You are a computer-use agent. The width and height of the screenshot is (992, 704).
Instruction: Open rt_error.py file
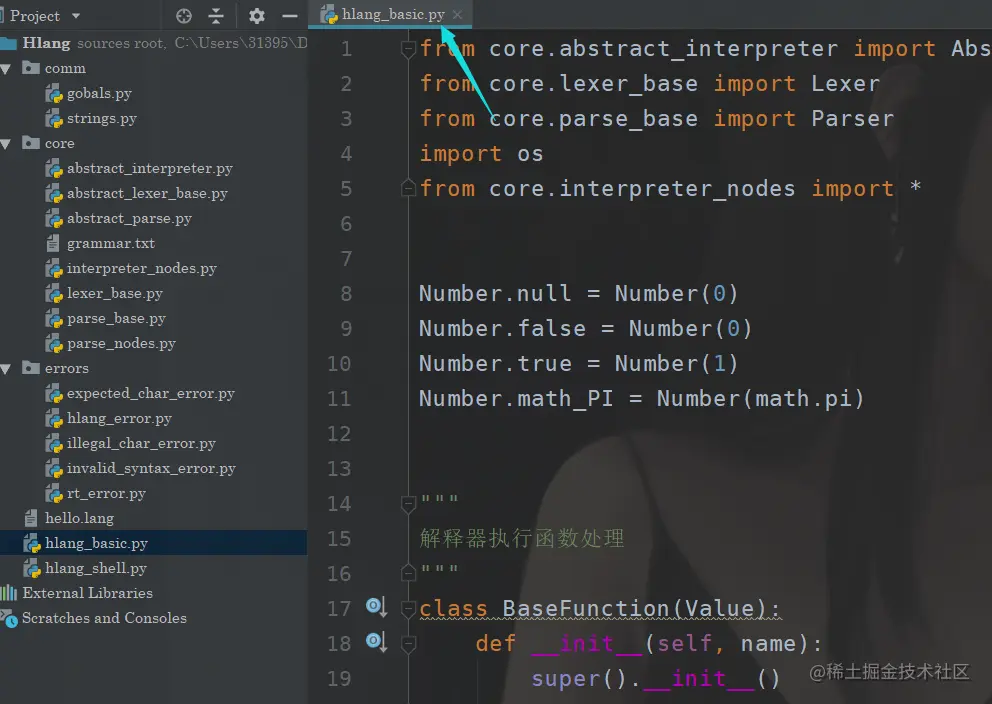coord(106,493)
